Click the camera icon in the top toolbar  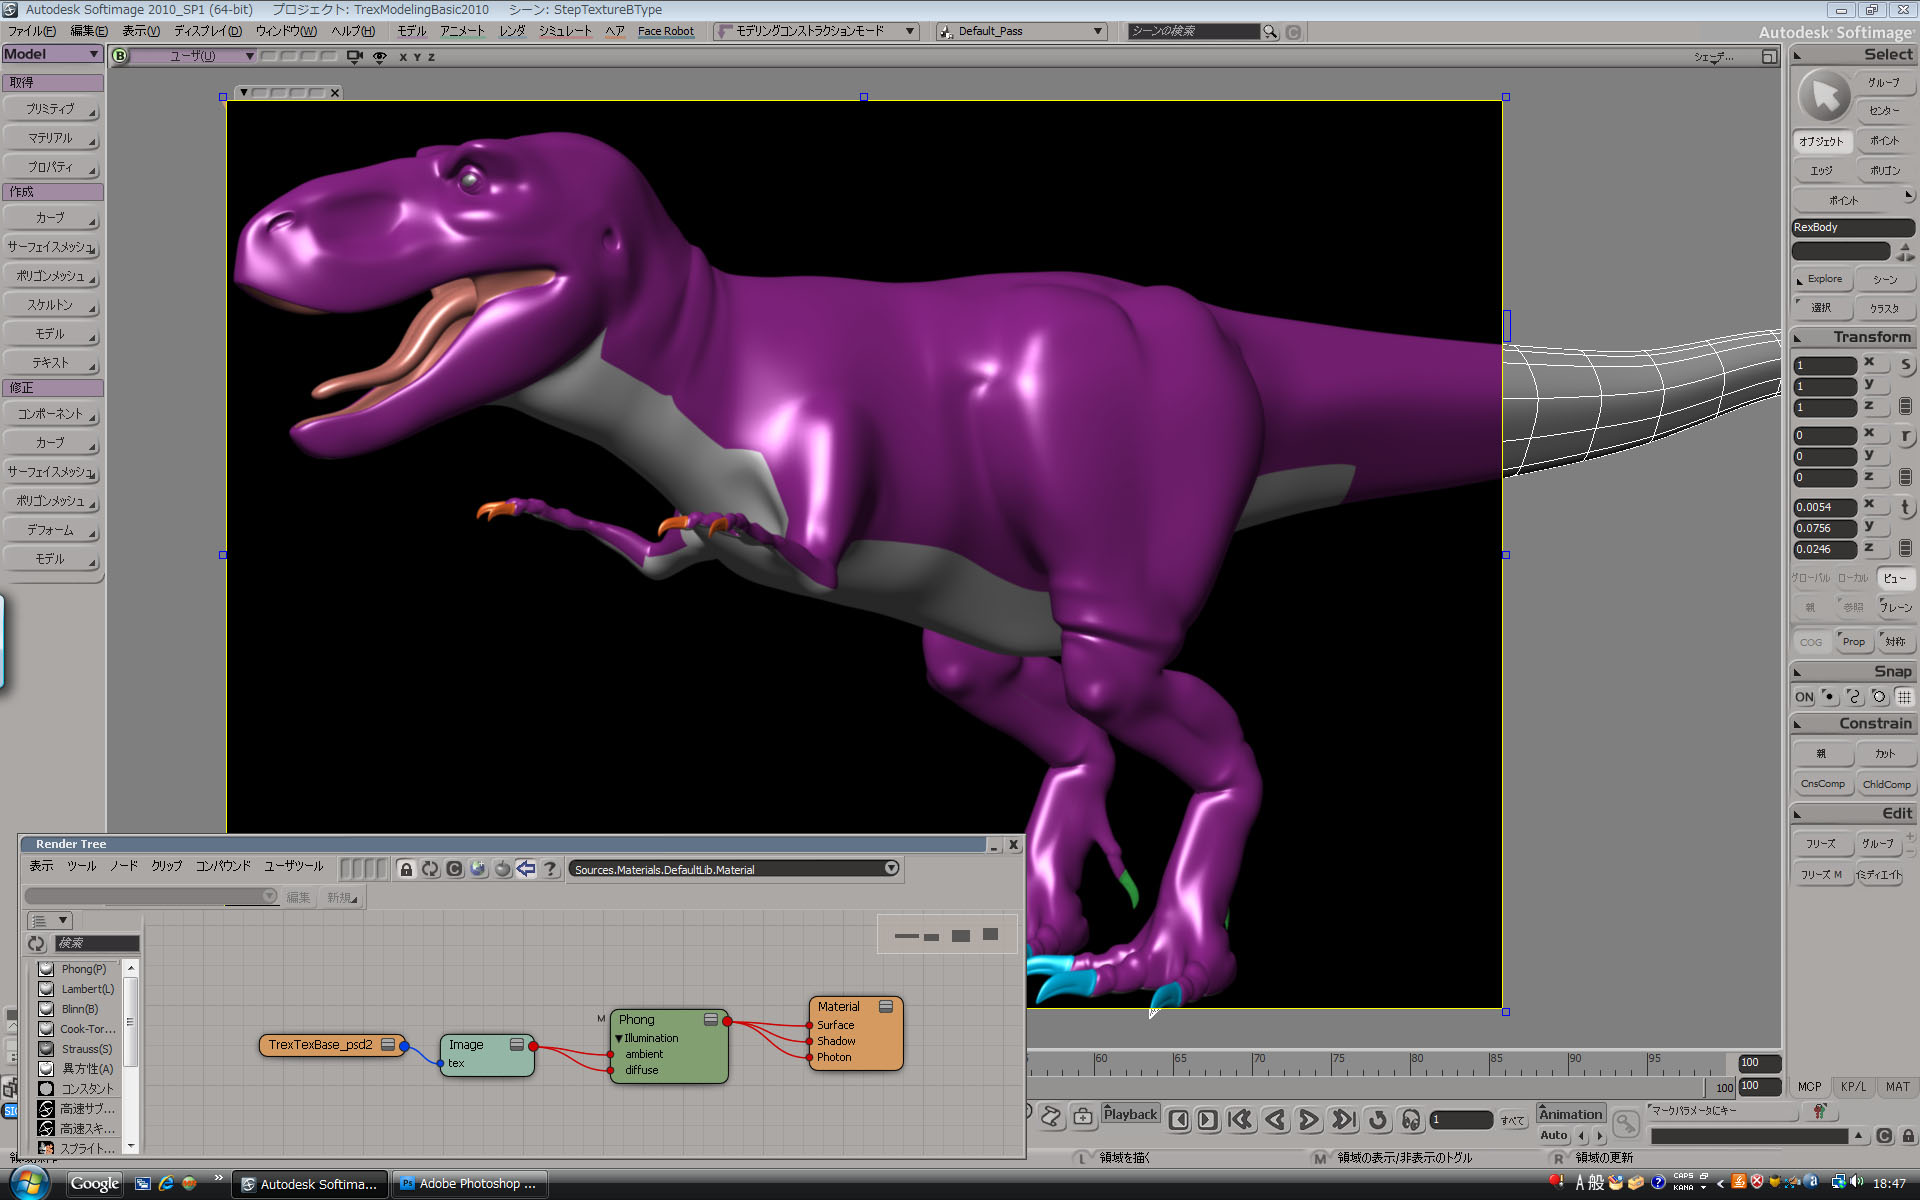click(354, 57)
